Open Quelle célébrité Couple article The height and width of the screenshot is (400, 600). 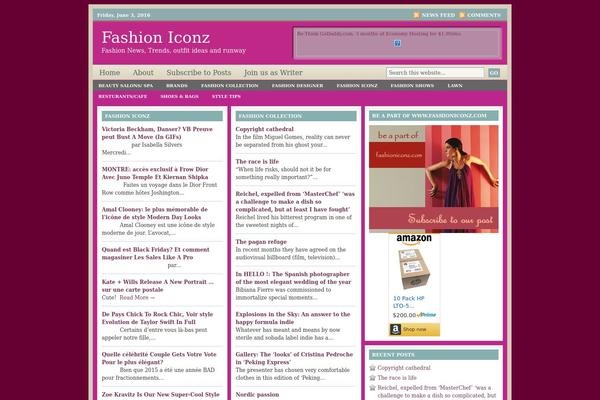coord(159,358)
